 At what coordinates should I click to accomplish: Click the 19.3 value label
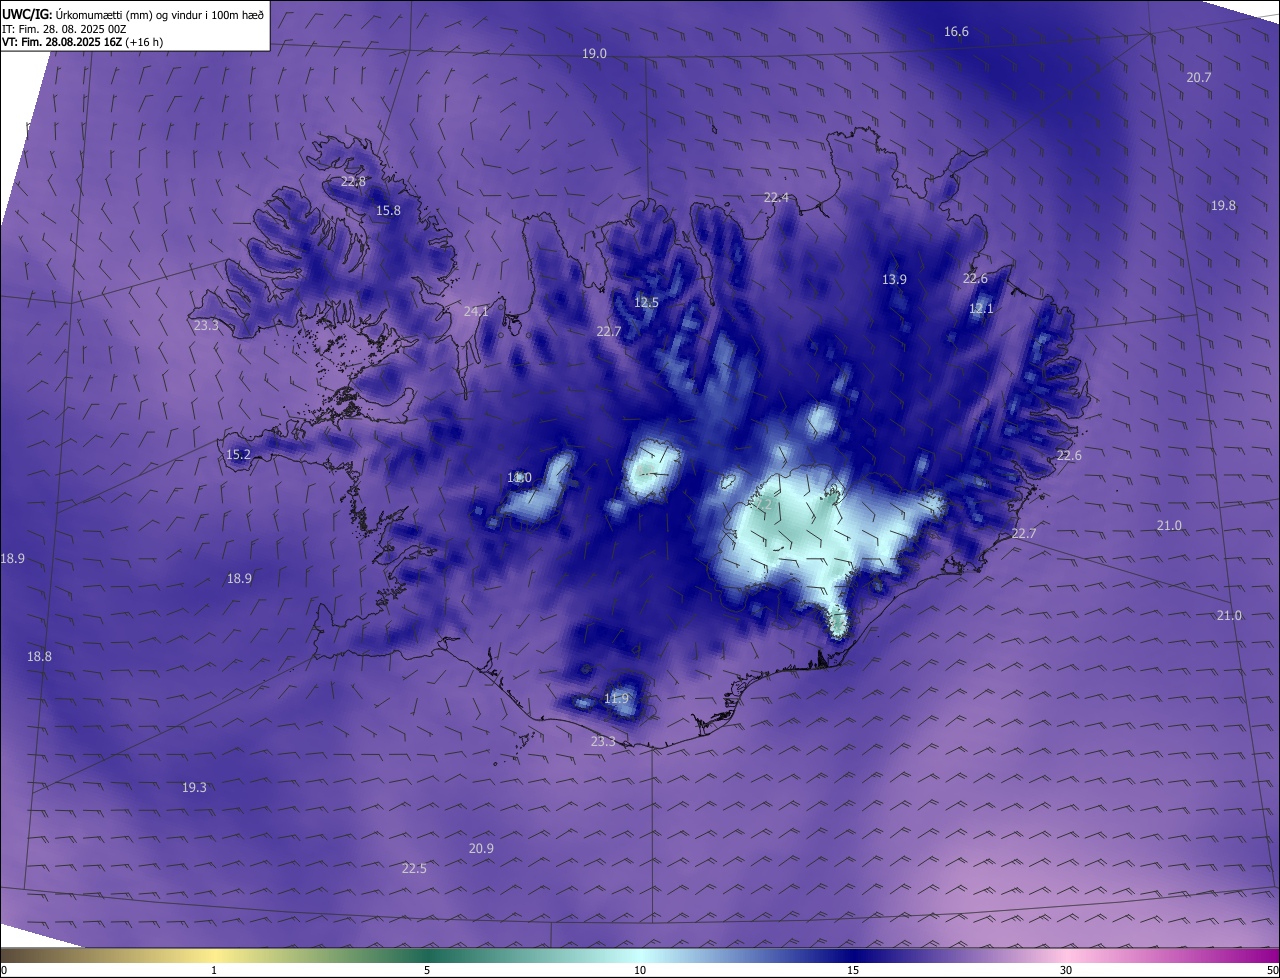tap(194, 788)
